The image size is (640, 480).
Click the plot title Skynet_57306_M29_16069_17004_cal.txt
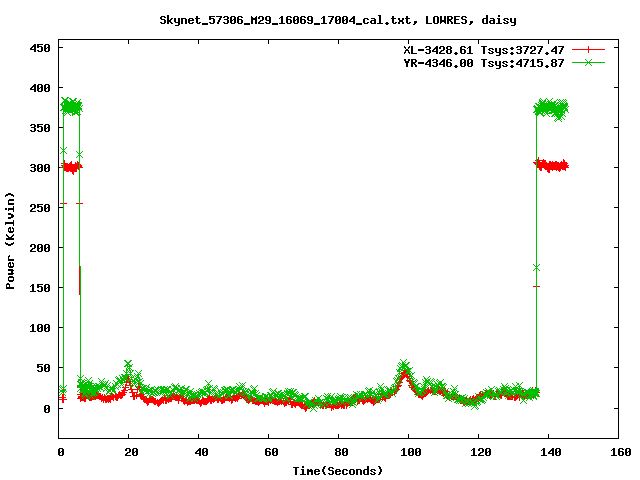(x=285, y=20)
